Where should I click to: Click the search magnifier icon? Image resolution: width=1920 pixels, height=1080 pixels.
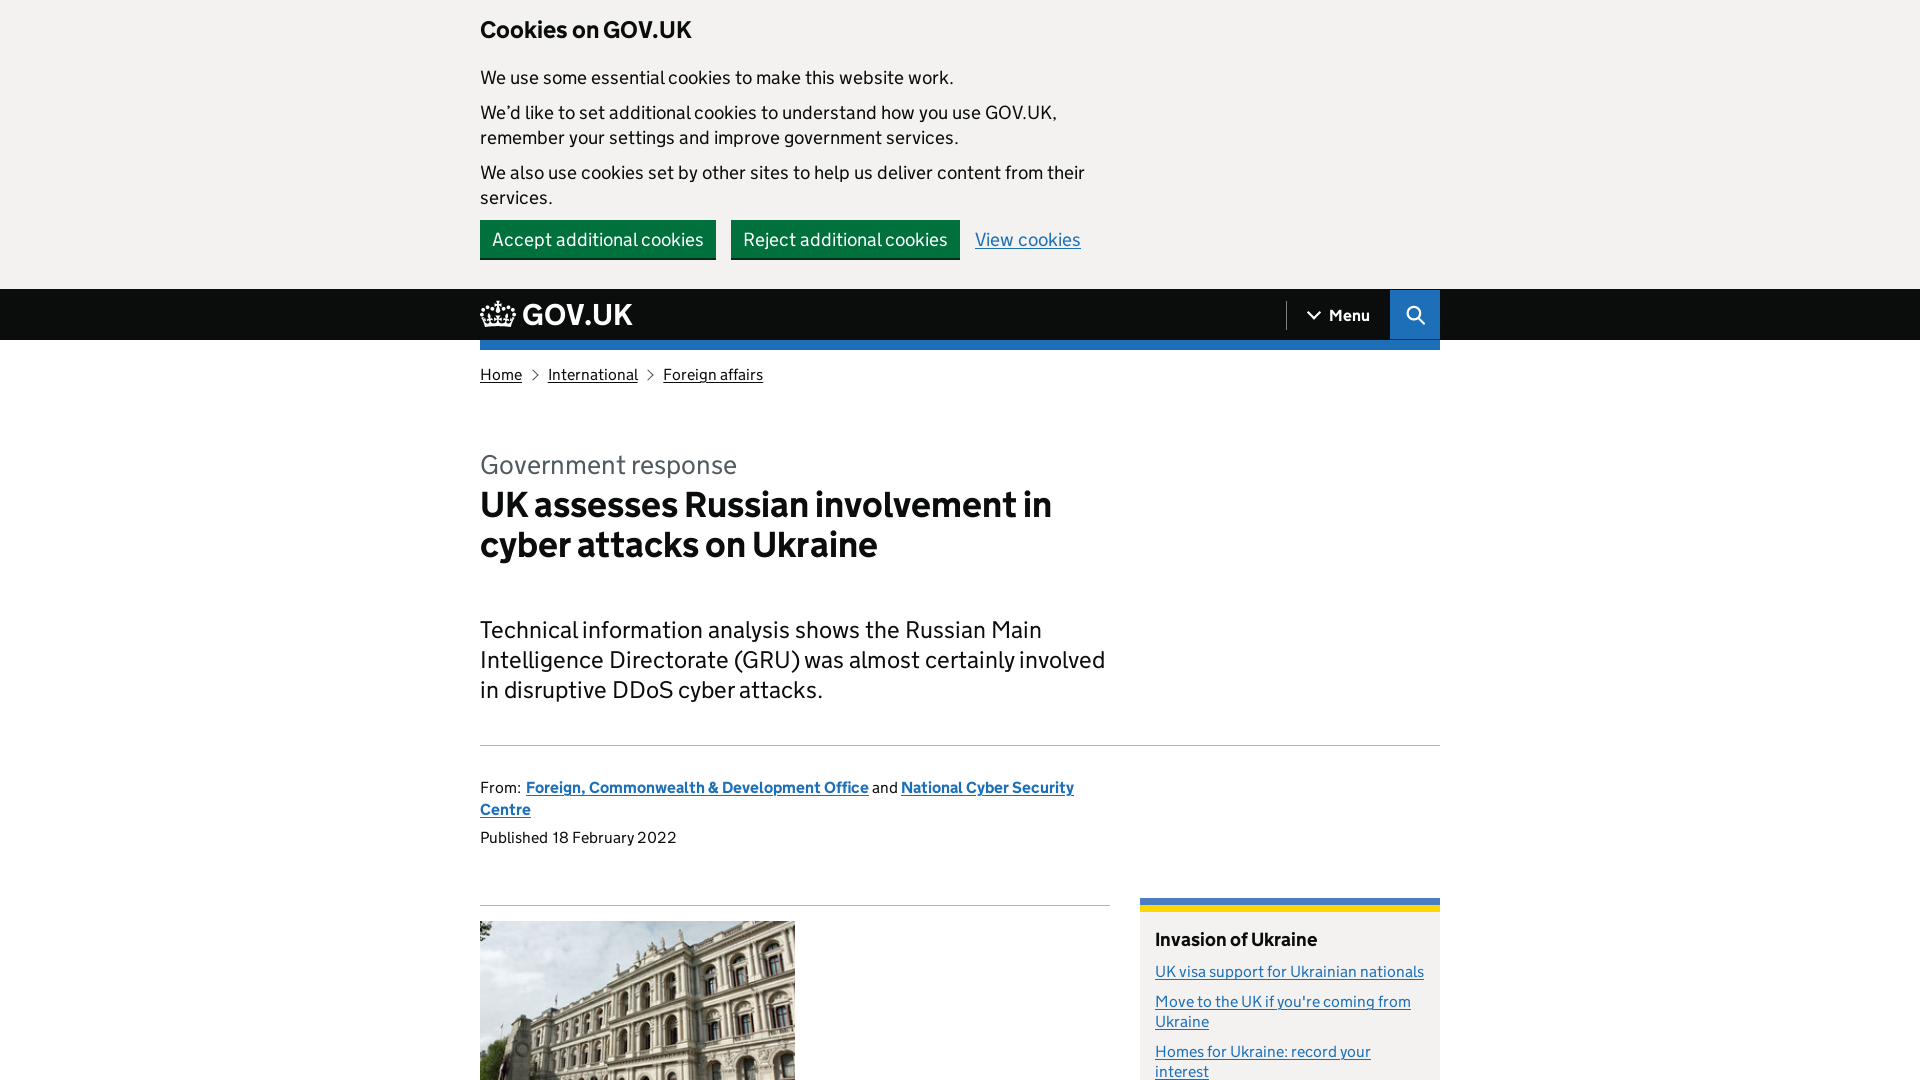pos(1415,315)
